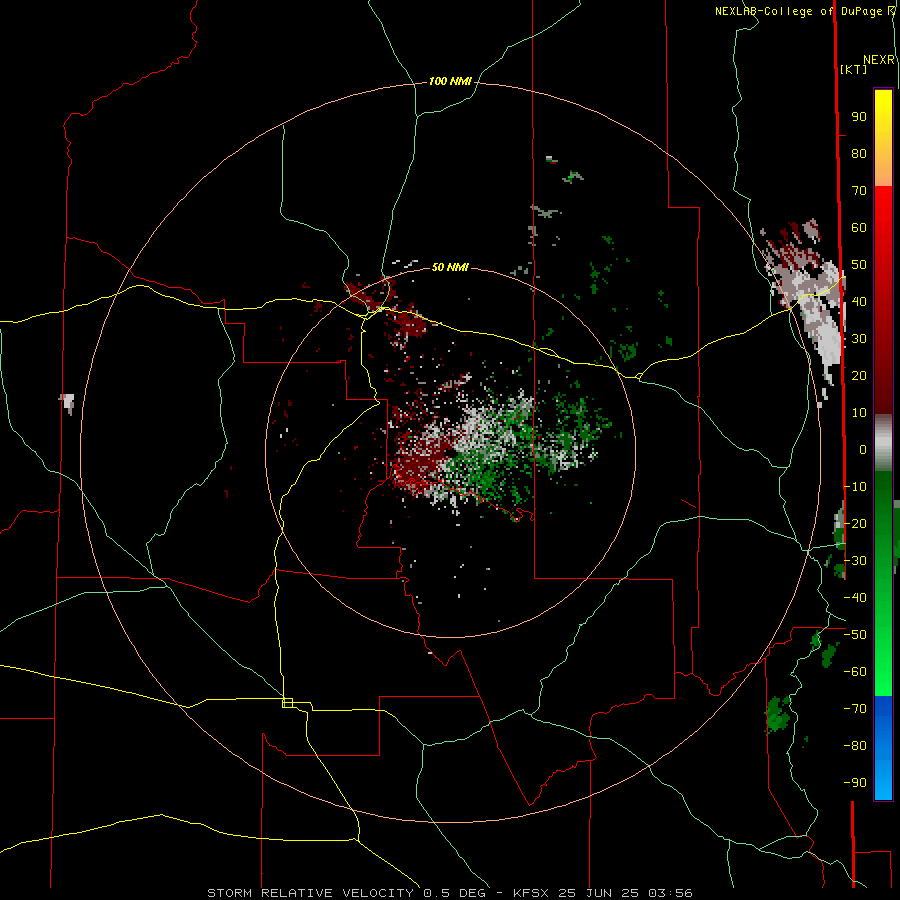The width and height of the screenshot is (900, 900).
Task: Click the -30 value on velocity scale
Action: [x=855, y=561]
